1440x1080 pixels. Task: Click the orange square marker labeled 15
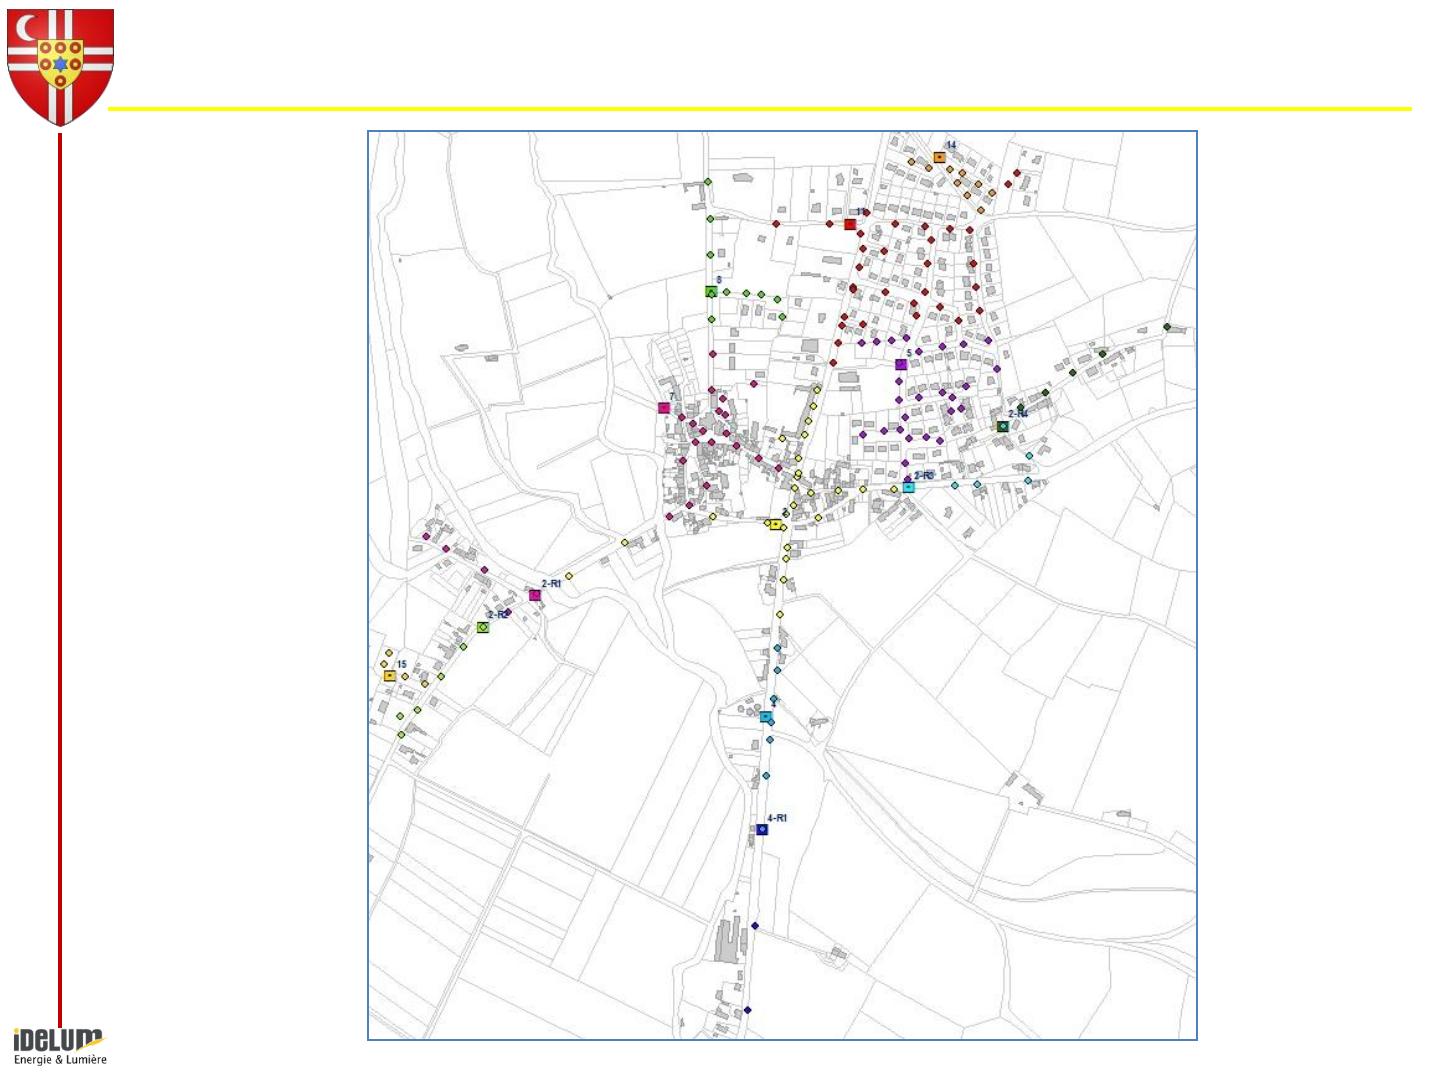(x=389, y=676)
